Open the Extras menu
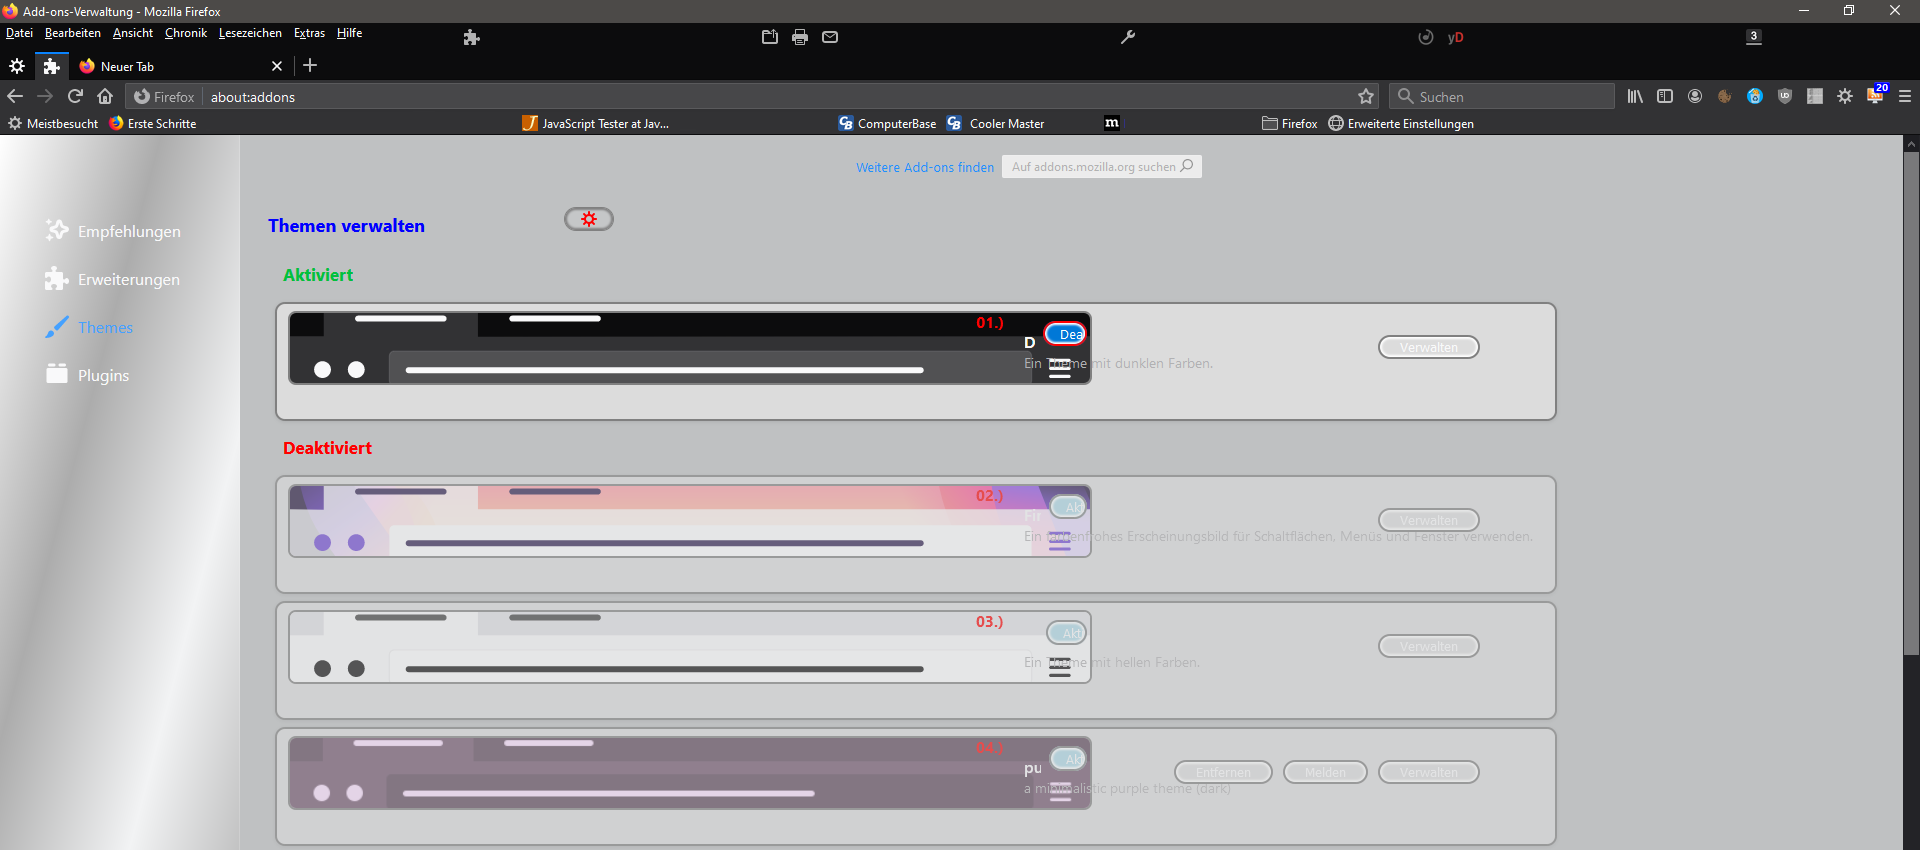Screen dimensions: 1920x850 pyautogui.click(x=309, y=33)
